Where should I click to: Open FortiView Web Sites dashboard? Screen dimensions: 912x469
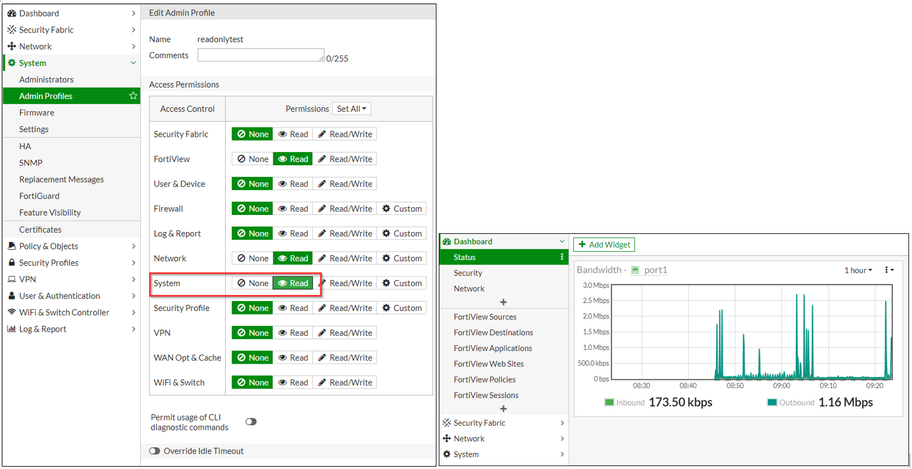tap(489, 364)
